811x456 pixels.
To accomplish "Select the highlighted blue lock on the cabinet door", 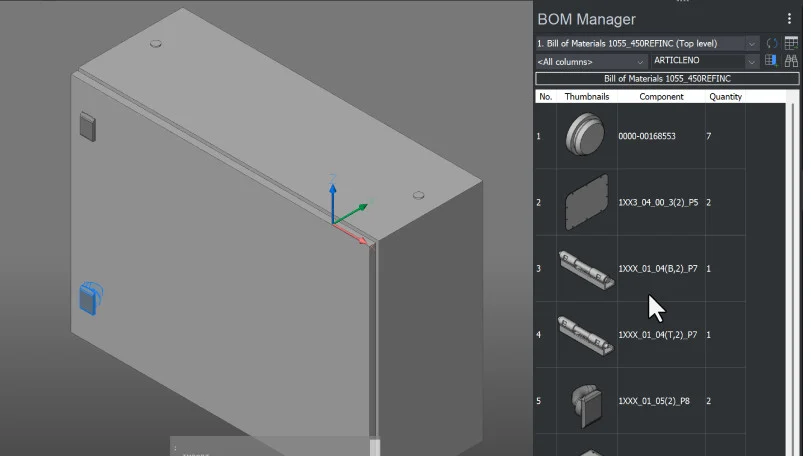I will [91, 298].
